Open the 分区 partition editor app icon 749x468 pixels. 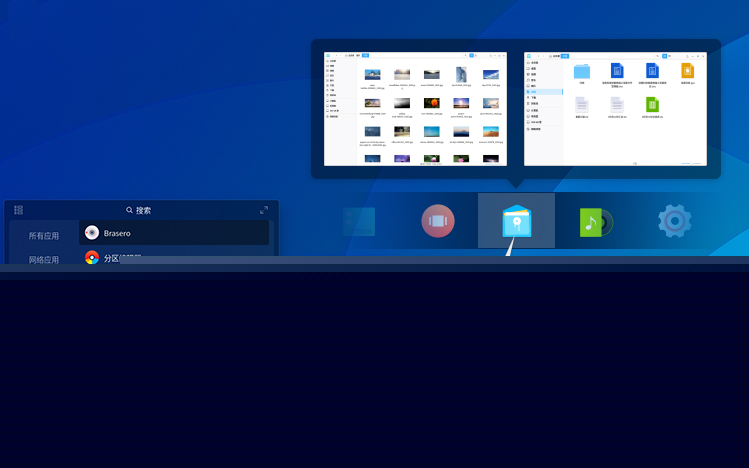coord(92,258)
